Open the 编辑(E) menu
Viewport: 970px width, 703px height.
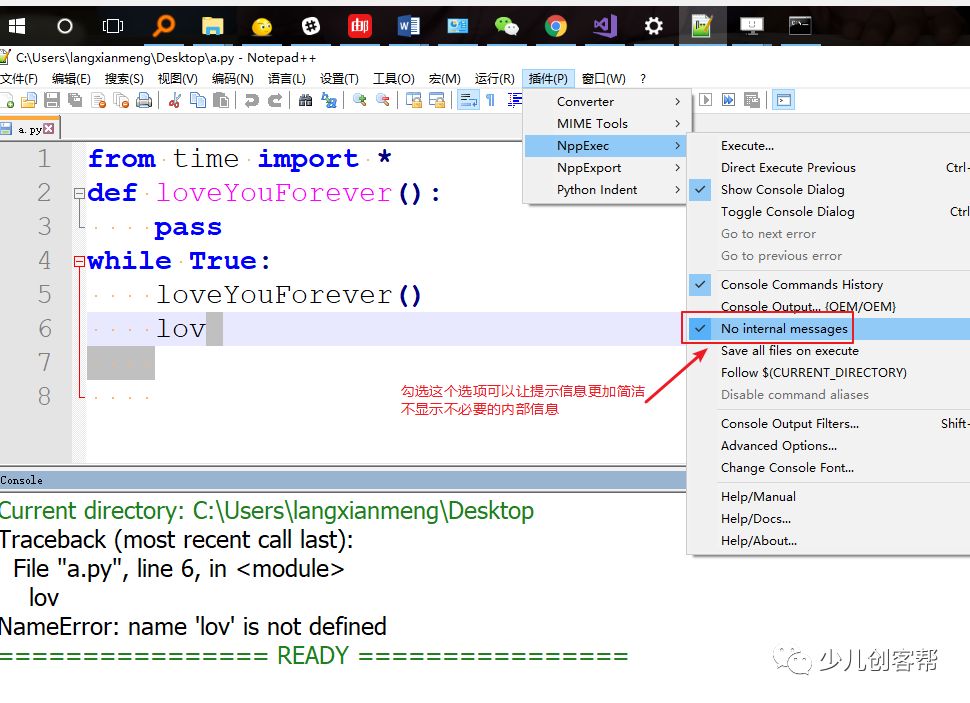click(71, 79)
